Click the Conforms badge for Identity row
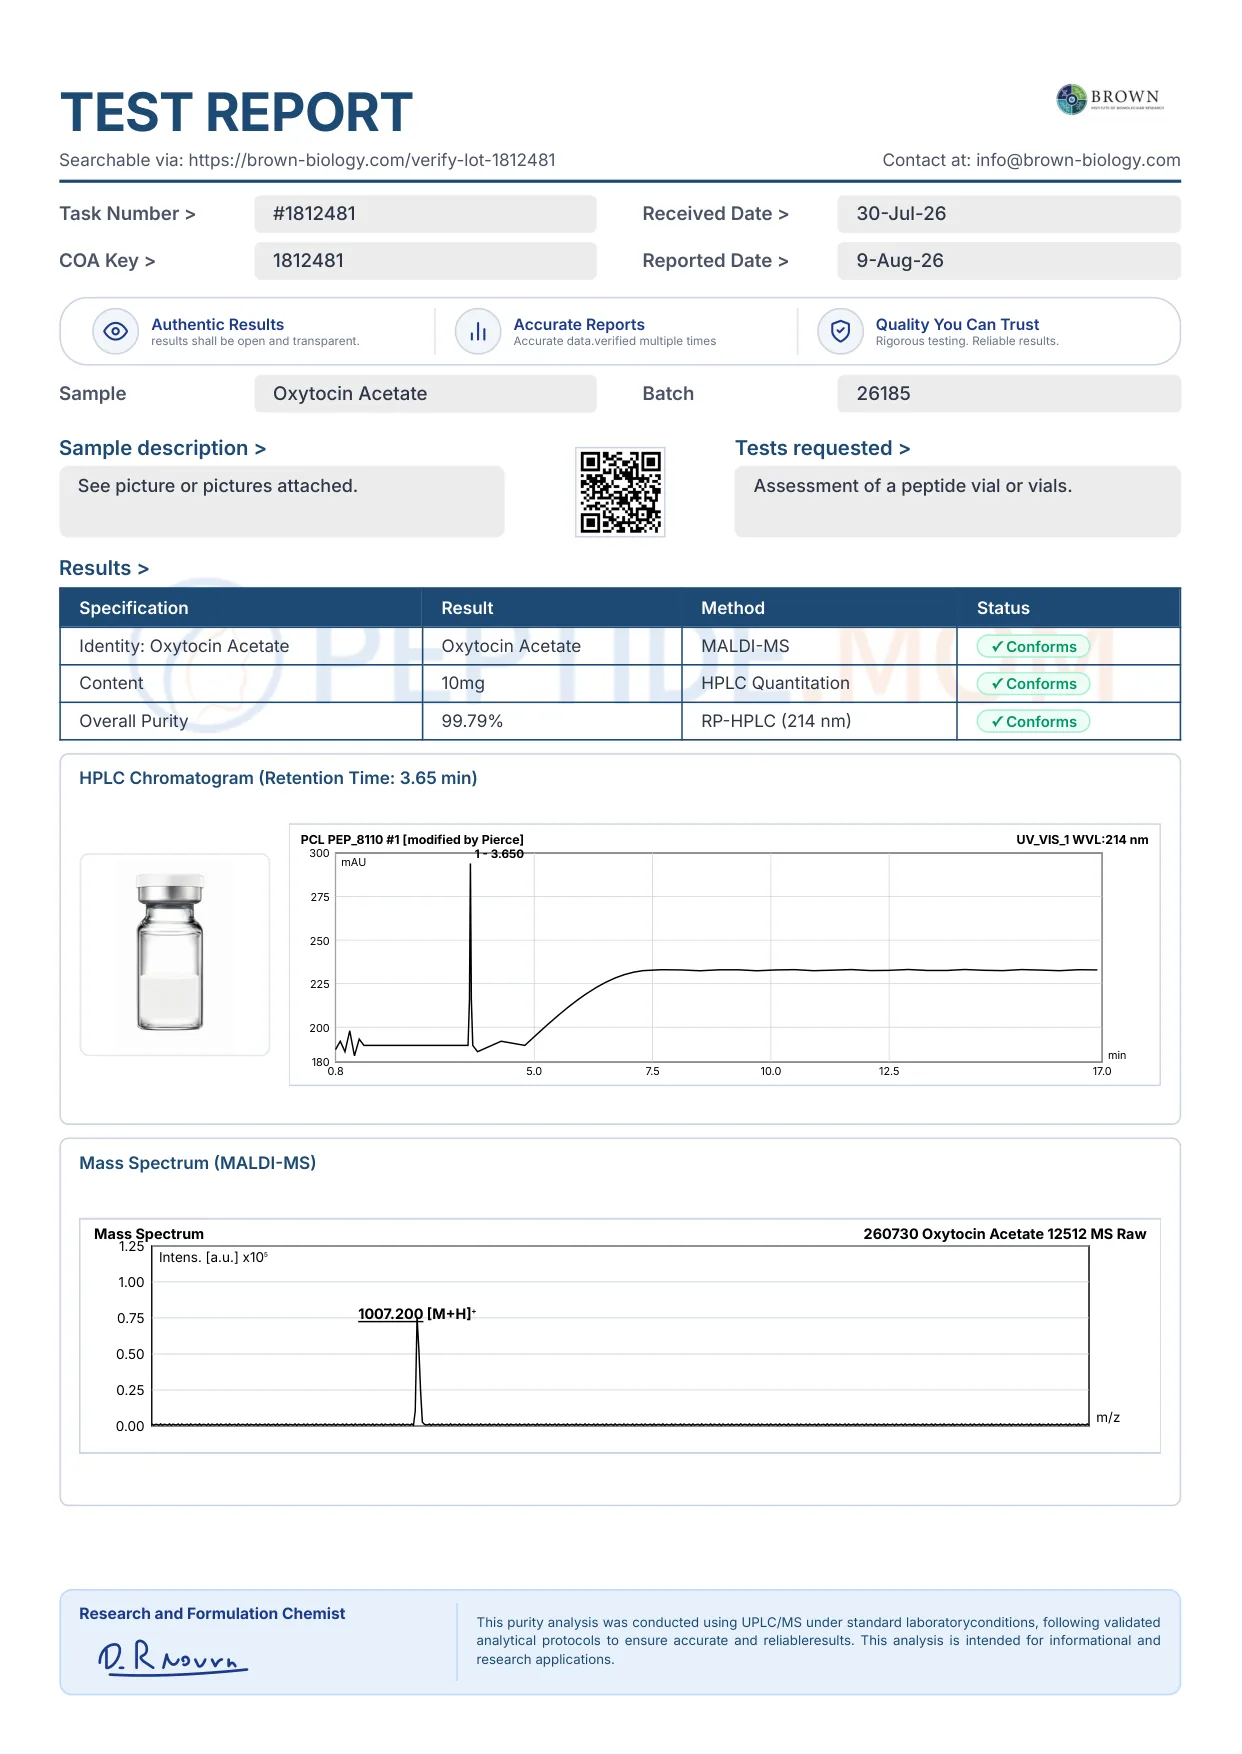The image size is (1242, 1754). [x=1033, y=647]
